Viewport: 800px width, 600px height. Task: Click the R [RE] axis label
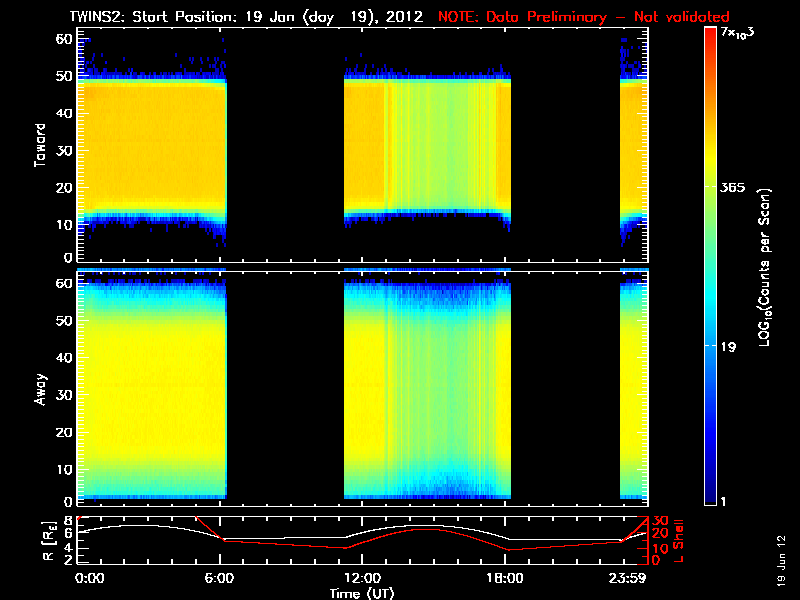49,541
